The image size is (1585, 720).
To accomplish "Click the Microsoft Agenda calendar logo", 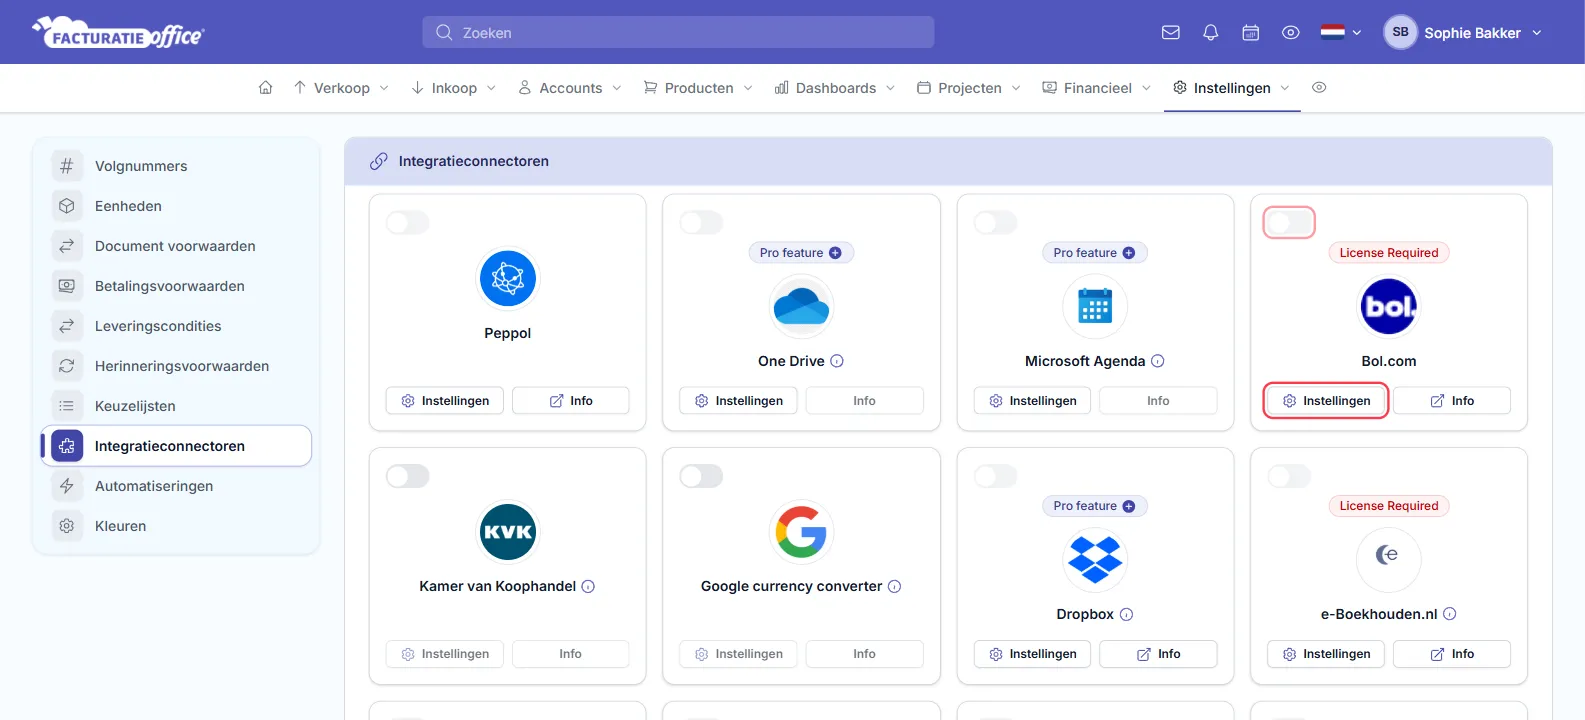I will point(1095,306).
